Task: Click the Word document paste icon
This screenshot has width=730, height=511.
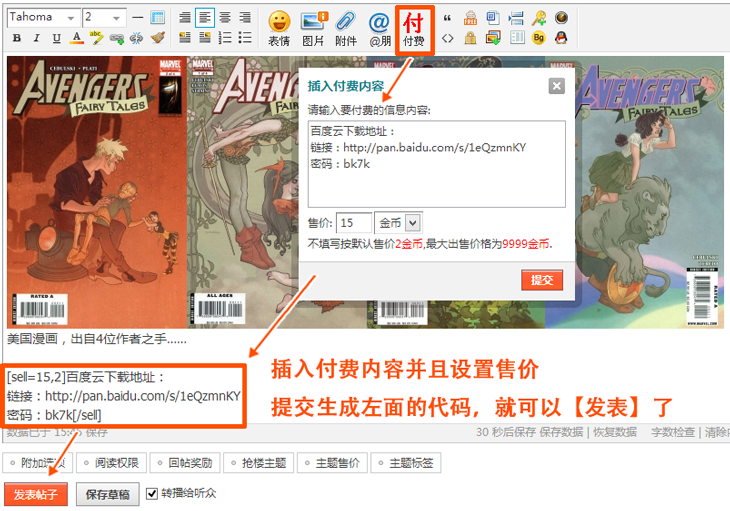Action: [493, 18]
